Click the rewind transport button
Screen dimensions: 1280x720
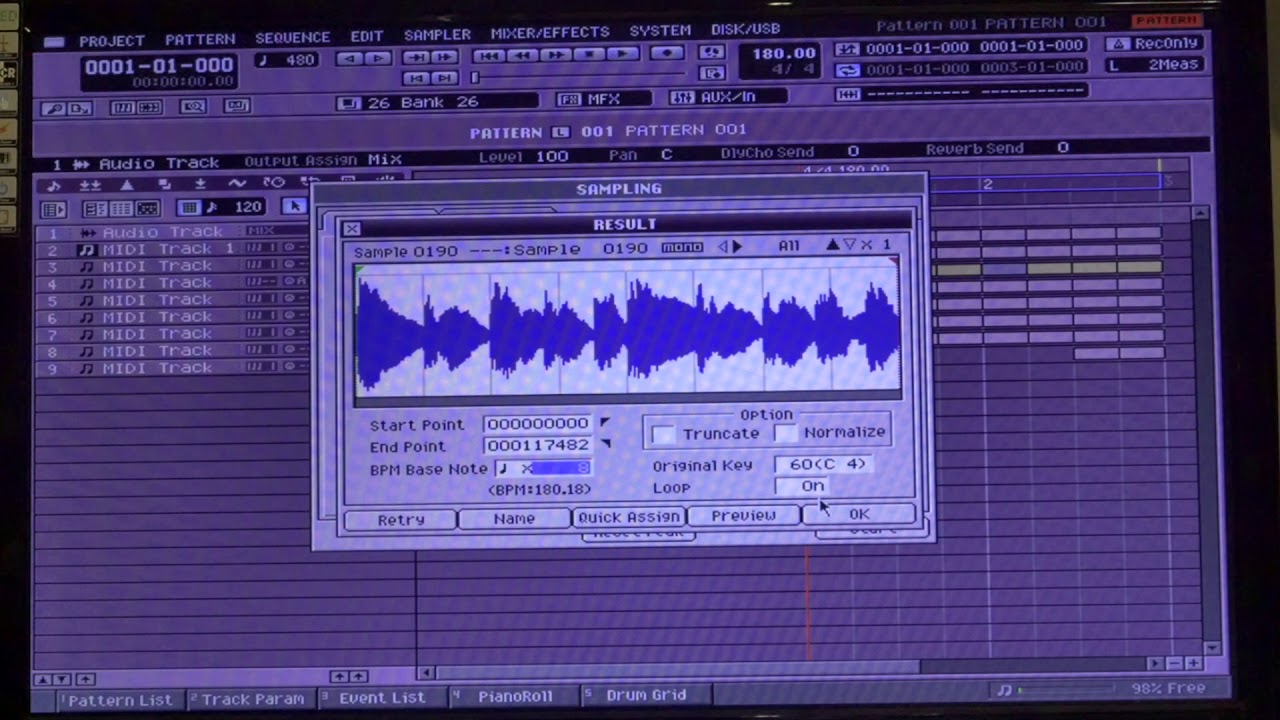point(522,55)
